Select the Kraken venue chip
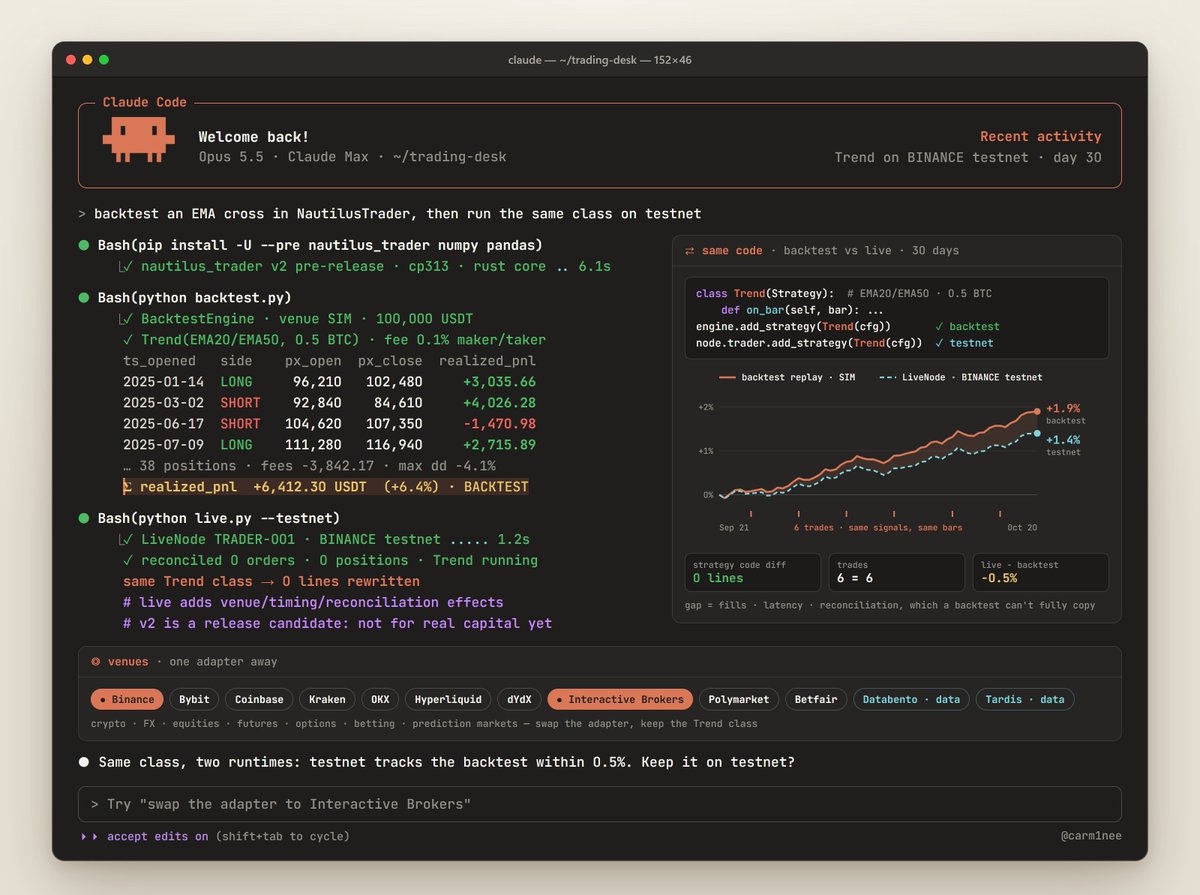The height and width of the screenshot is (895, 1200). pos(326,700)
